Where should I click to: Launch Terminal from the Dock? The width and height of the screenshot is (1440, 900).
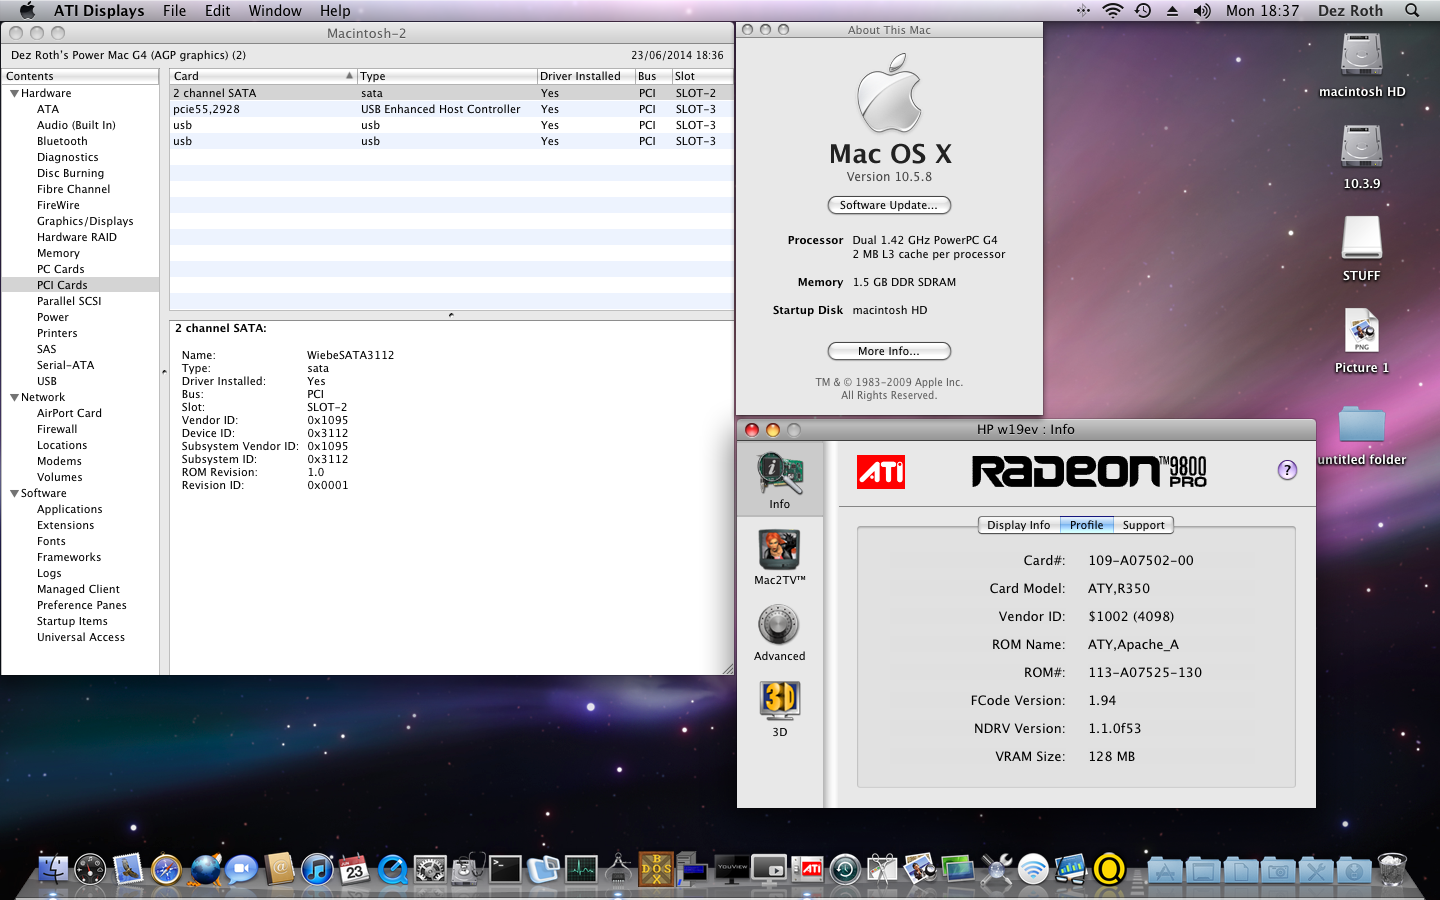point(505,869)
